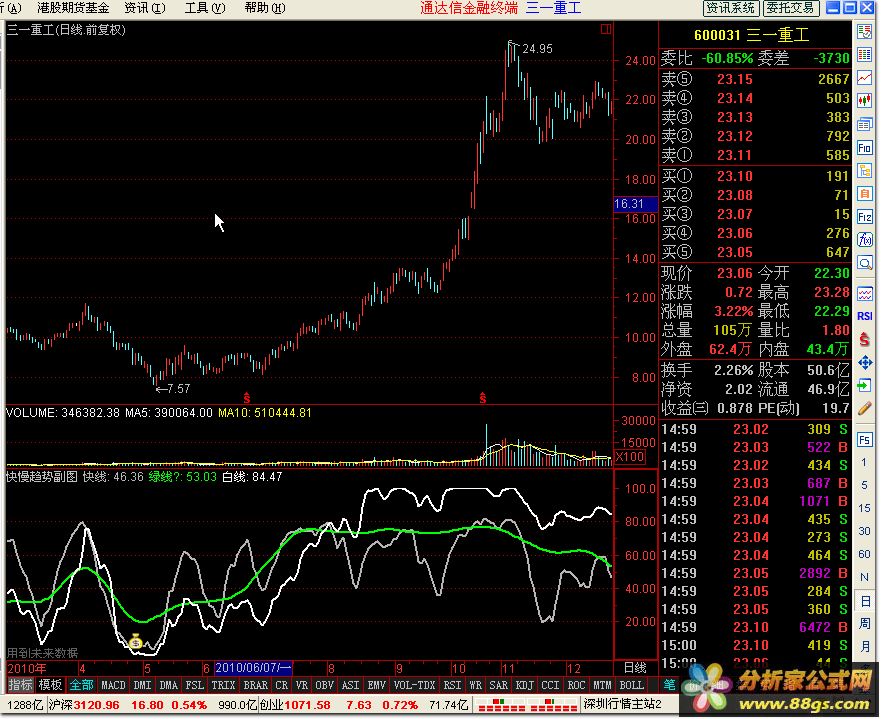
Task: Click the 24.95 high price label
Action: [x=537, y=49]
